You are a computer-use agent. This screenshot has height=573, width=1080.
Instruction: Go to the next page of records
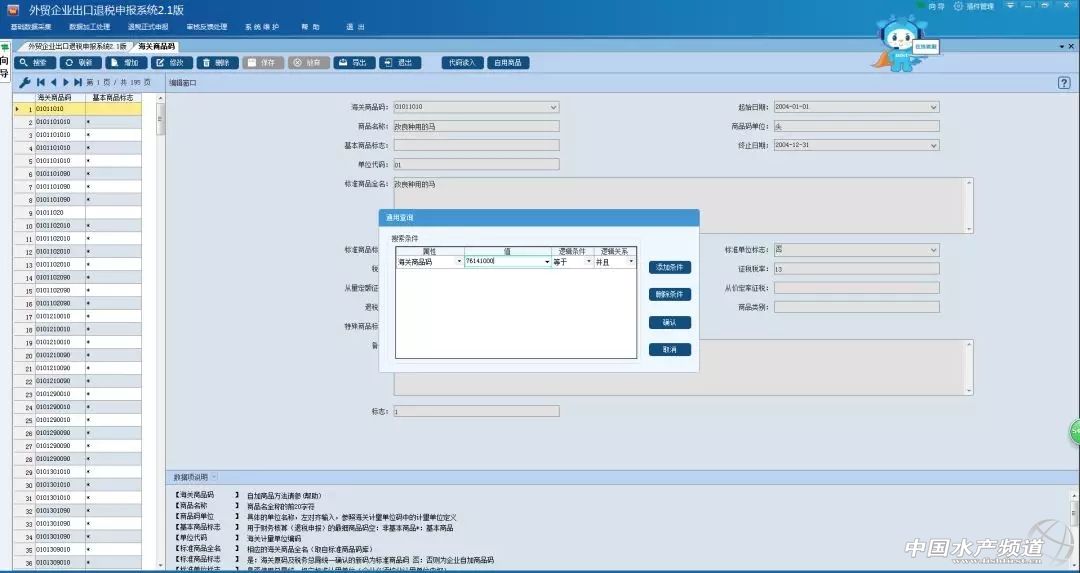pos(66,82)
